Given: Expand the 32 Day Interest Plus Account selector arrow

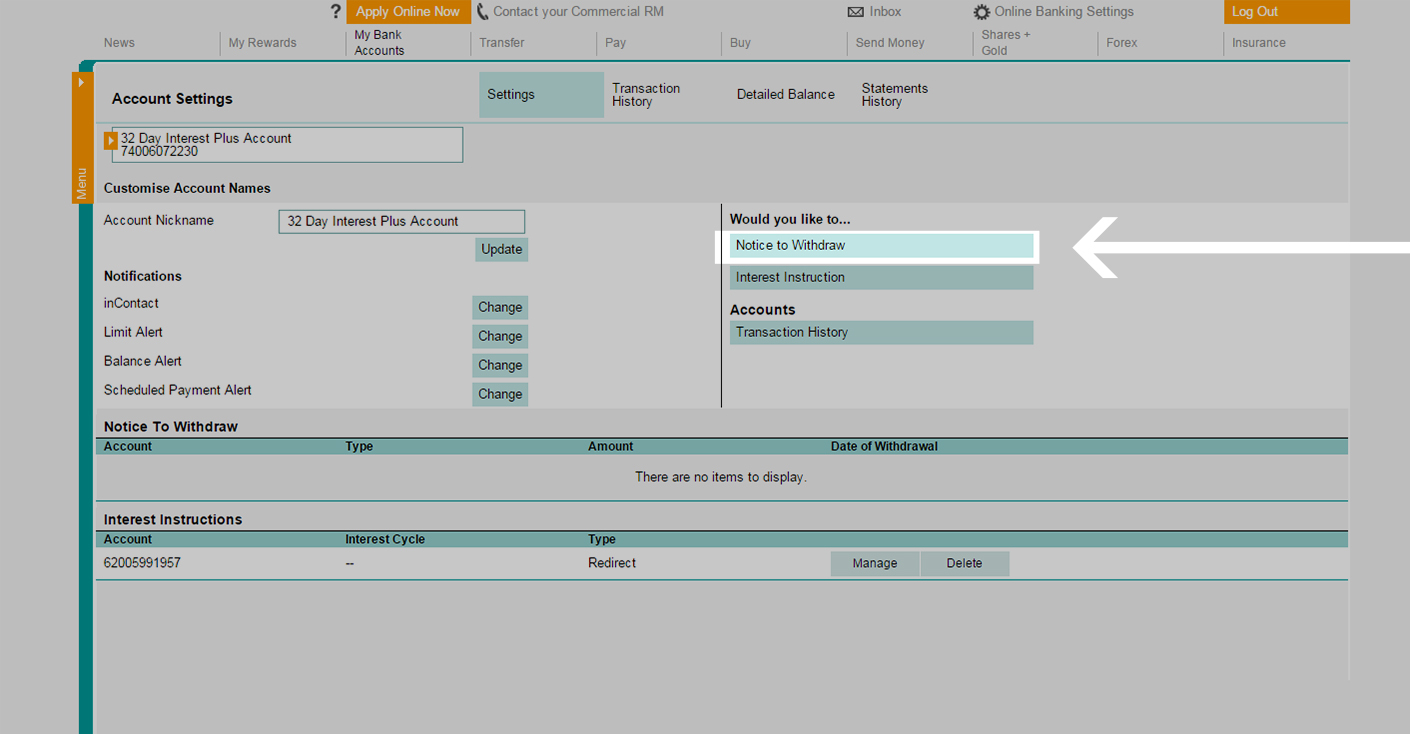Looking at the screenshot, I should click(111, 141).
